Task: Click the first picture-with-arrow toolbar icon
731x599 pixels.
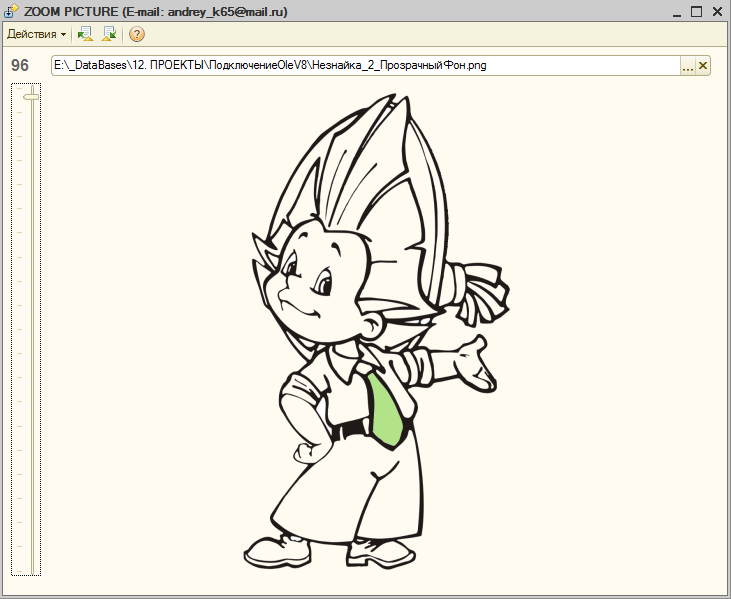Action: (x=85, y=34)
